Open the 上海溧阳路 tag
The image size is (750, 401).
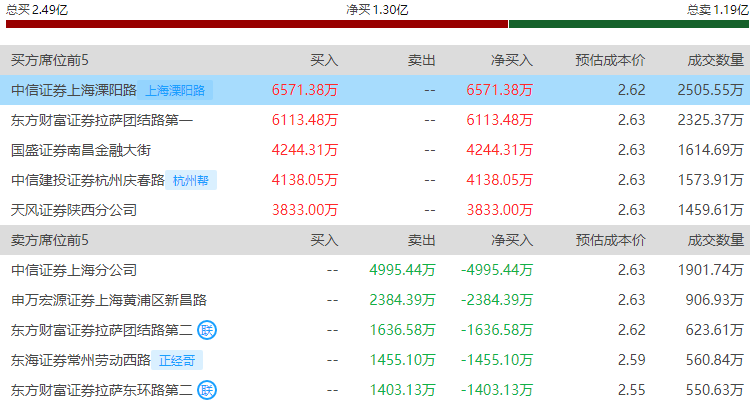(175, 90)
